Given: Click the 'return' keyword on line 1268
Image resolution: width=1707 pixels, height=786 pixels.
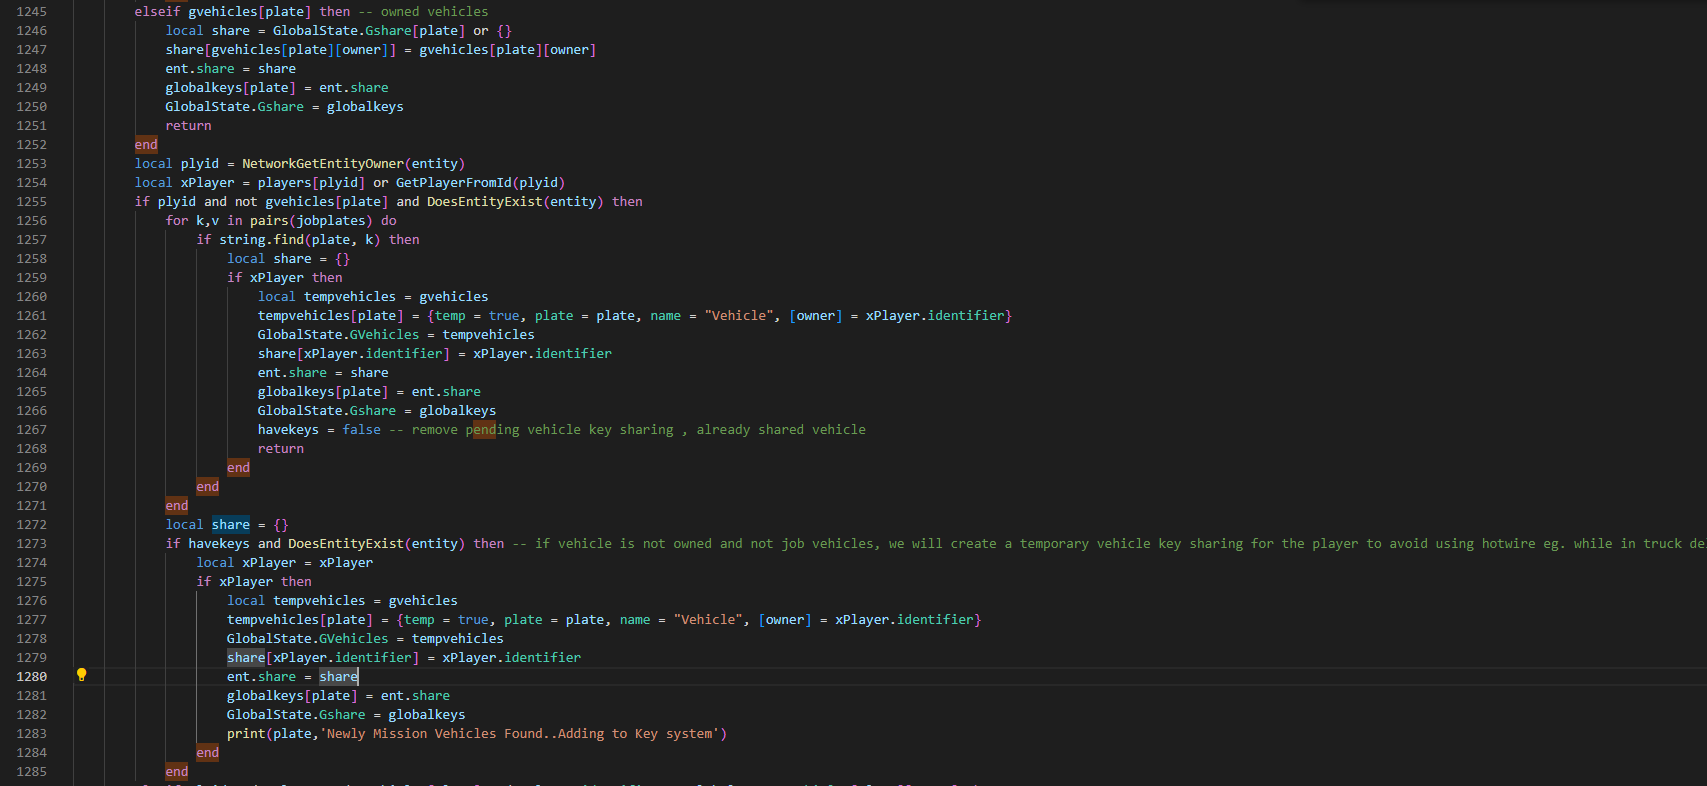Looking at the screenshot, I should click(x=281, y=449).
